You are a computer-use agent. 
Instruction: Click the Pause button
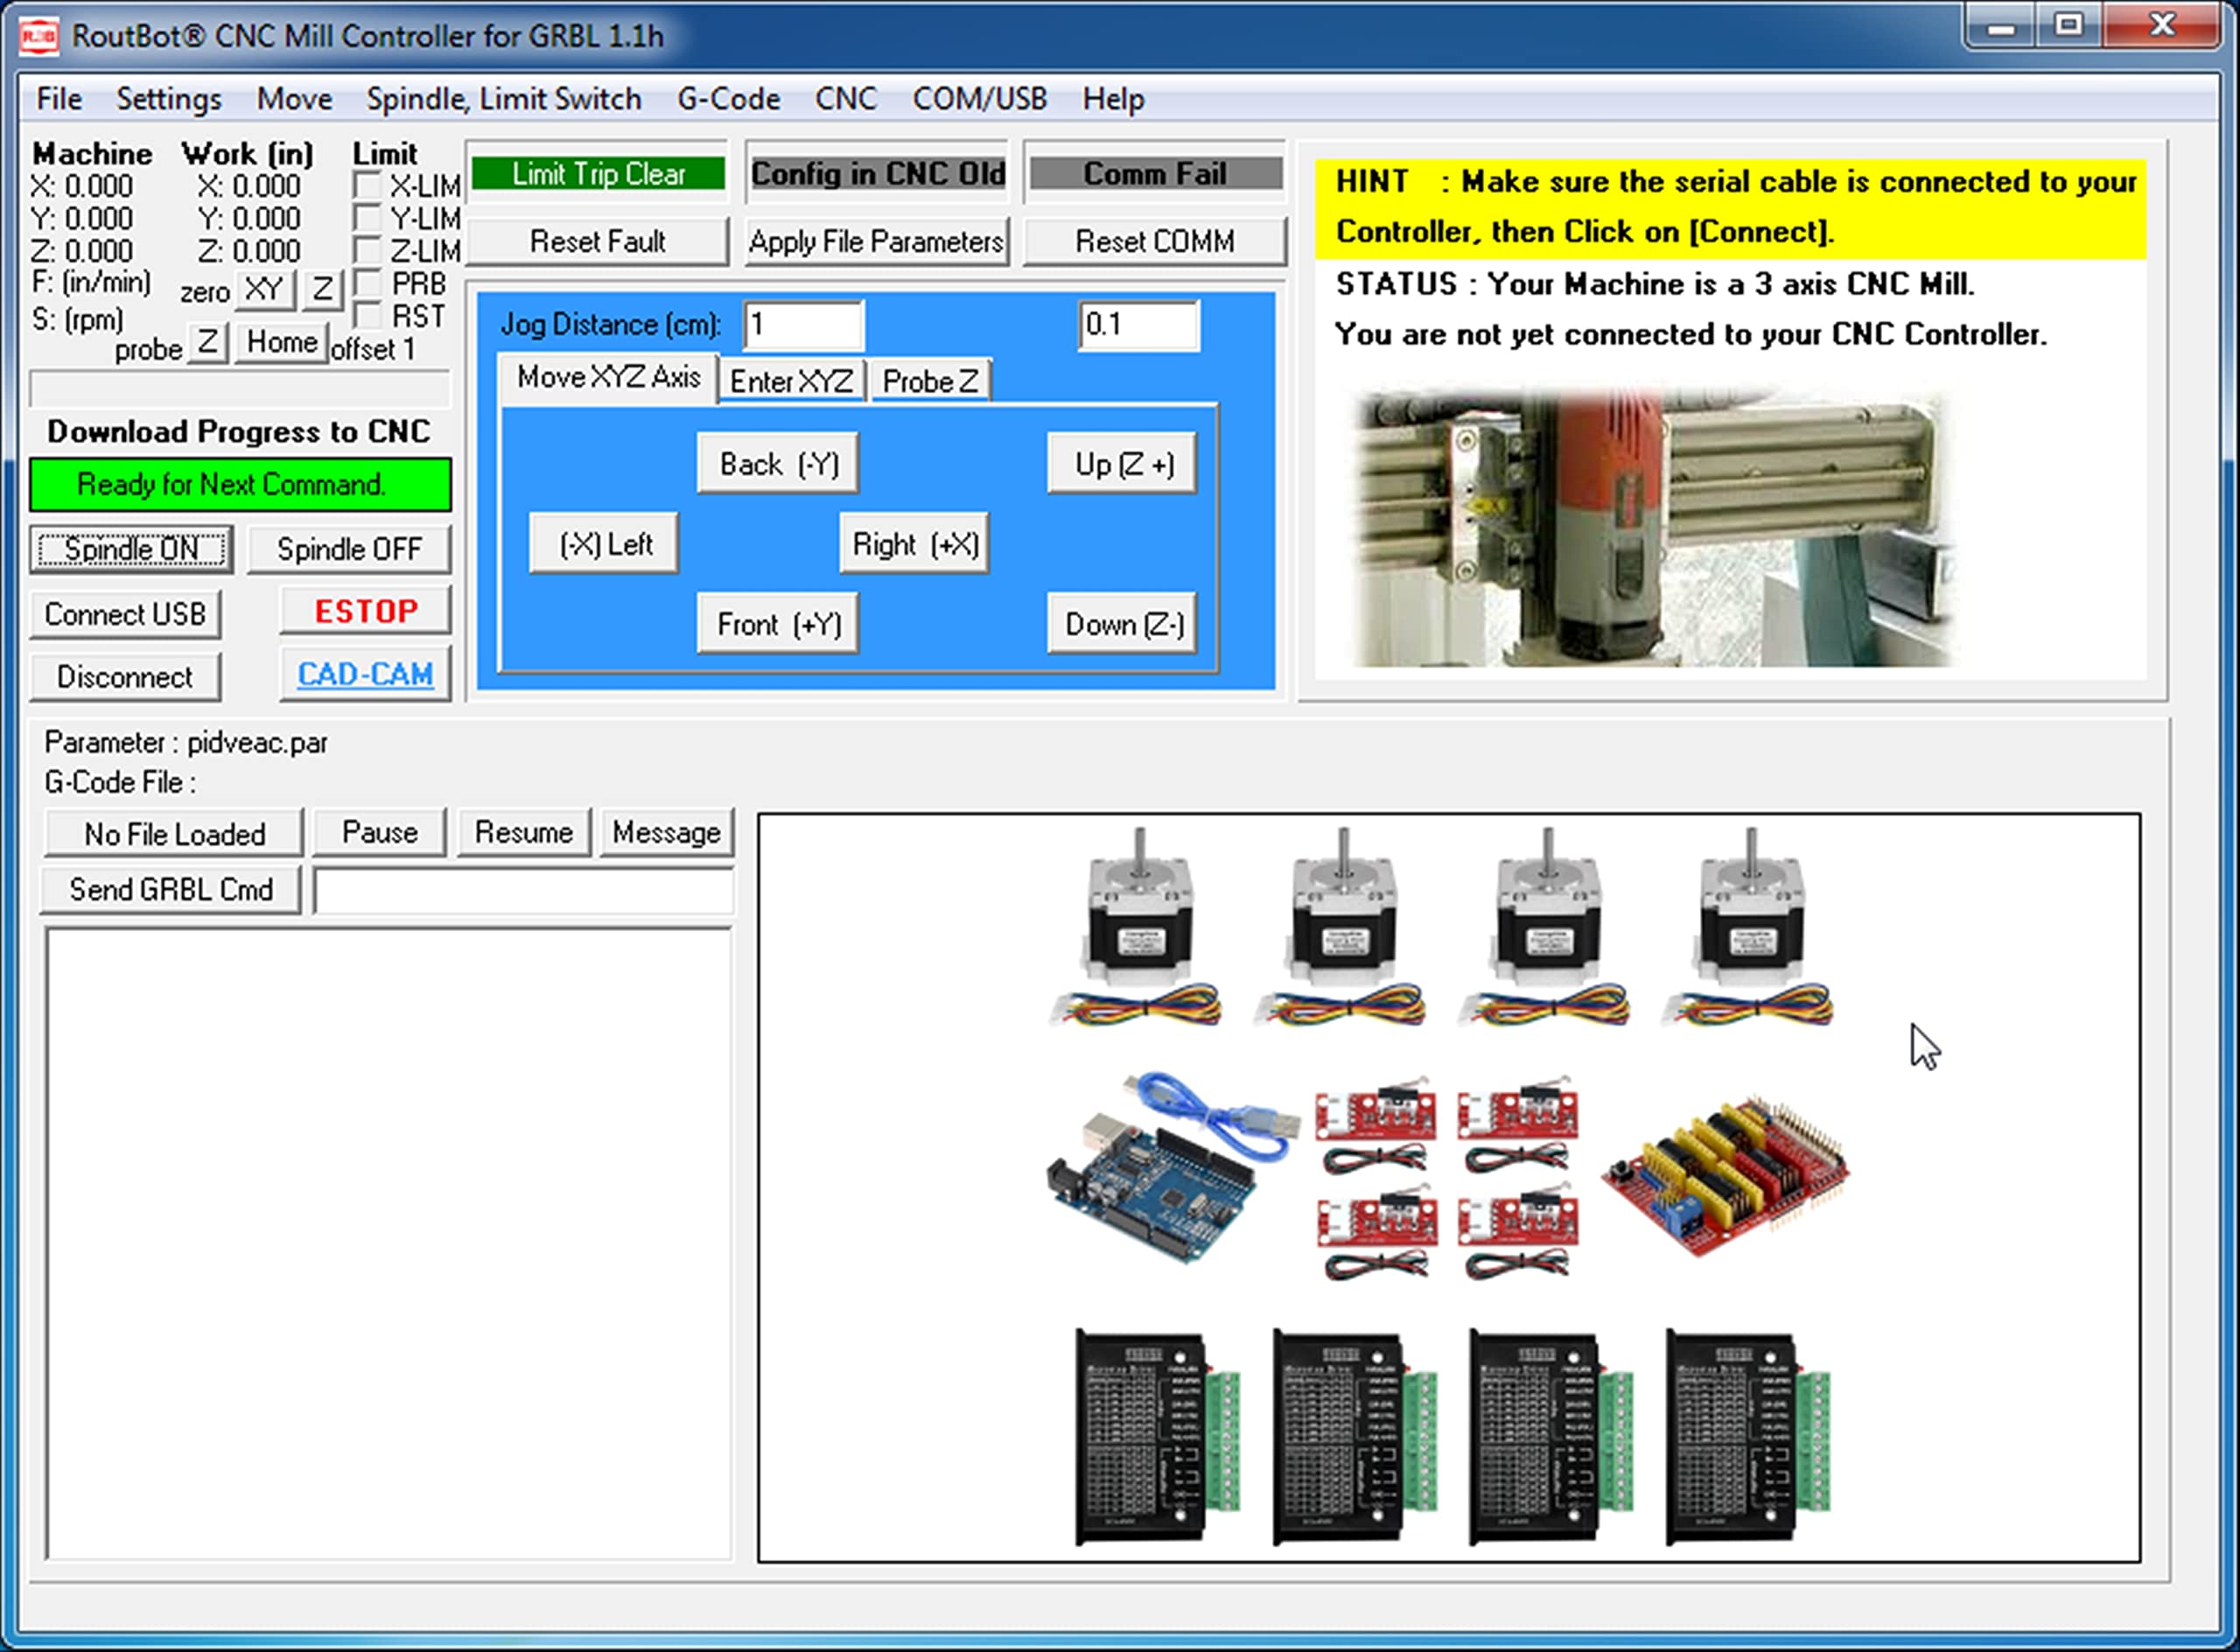(x=380, y=832)
